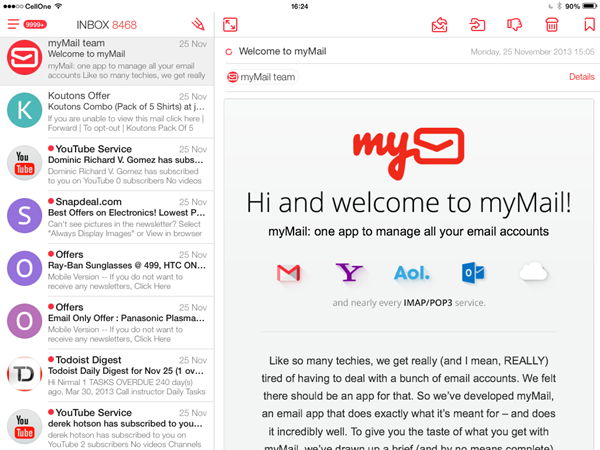600x450 pixels.
Task: Click date Monday, 25 November 2013
Action: pos(532,52)
